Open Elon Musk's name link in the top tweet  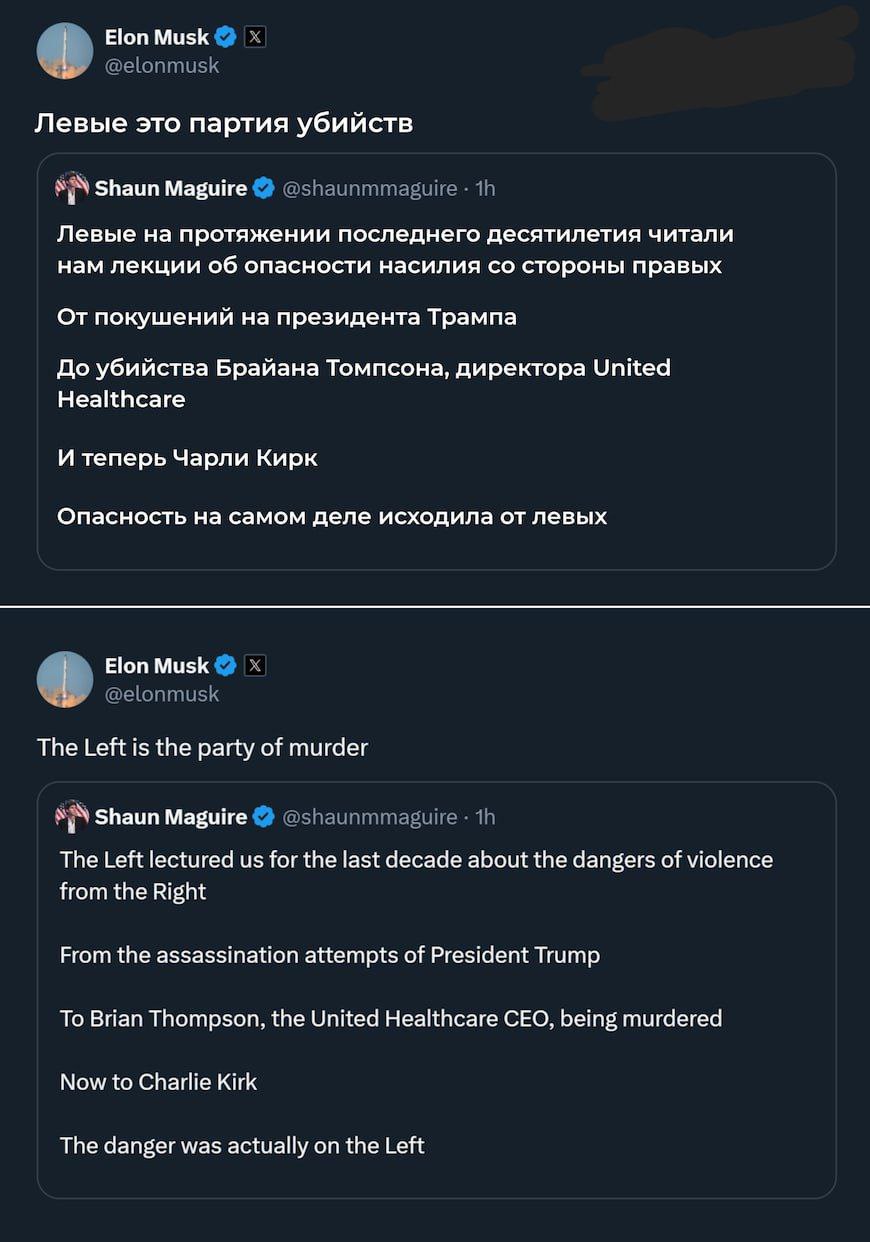pyautogui.click(x=157, y=37)
